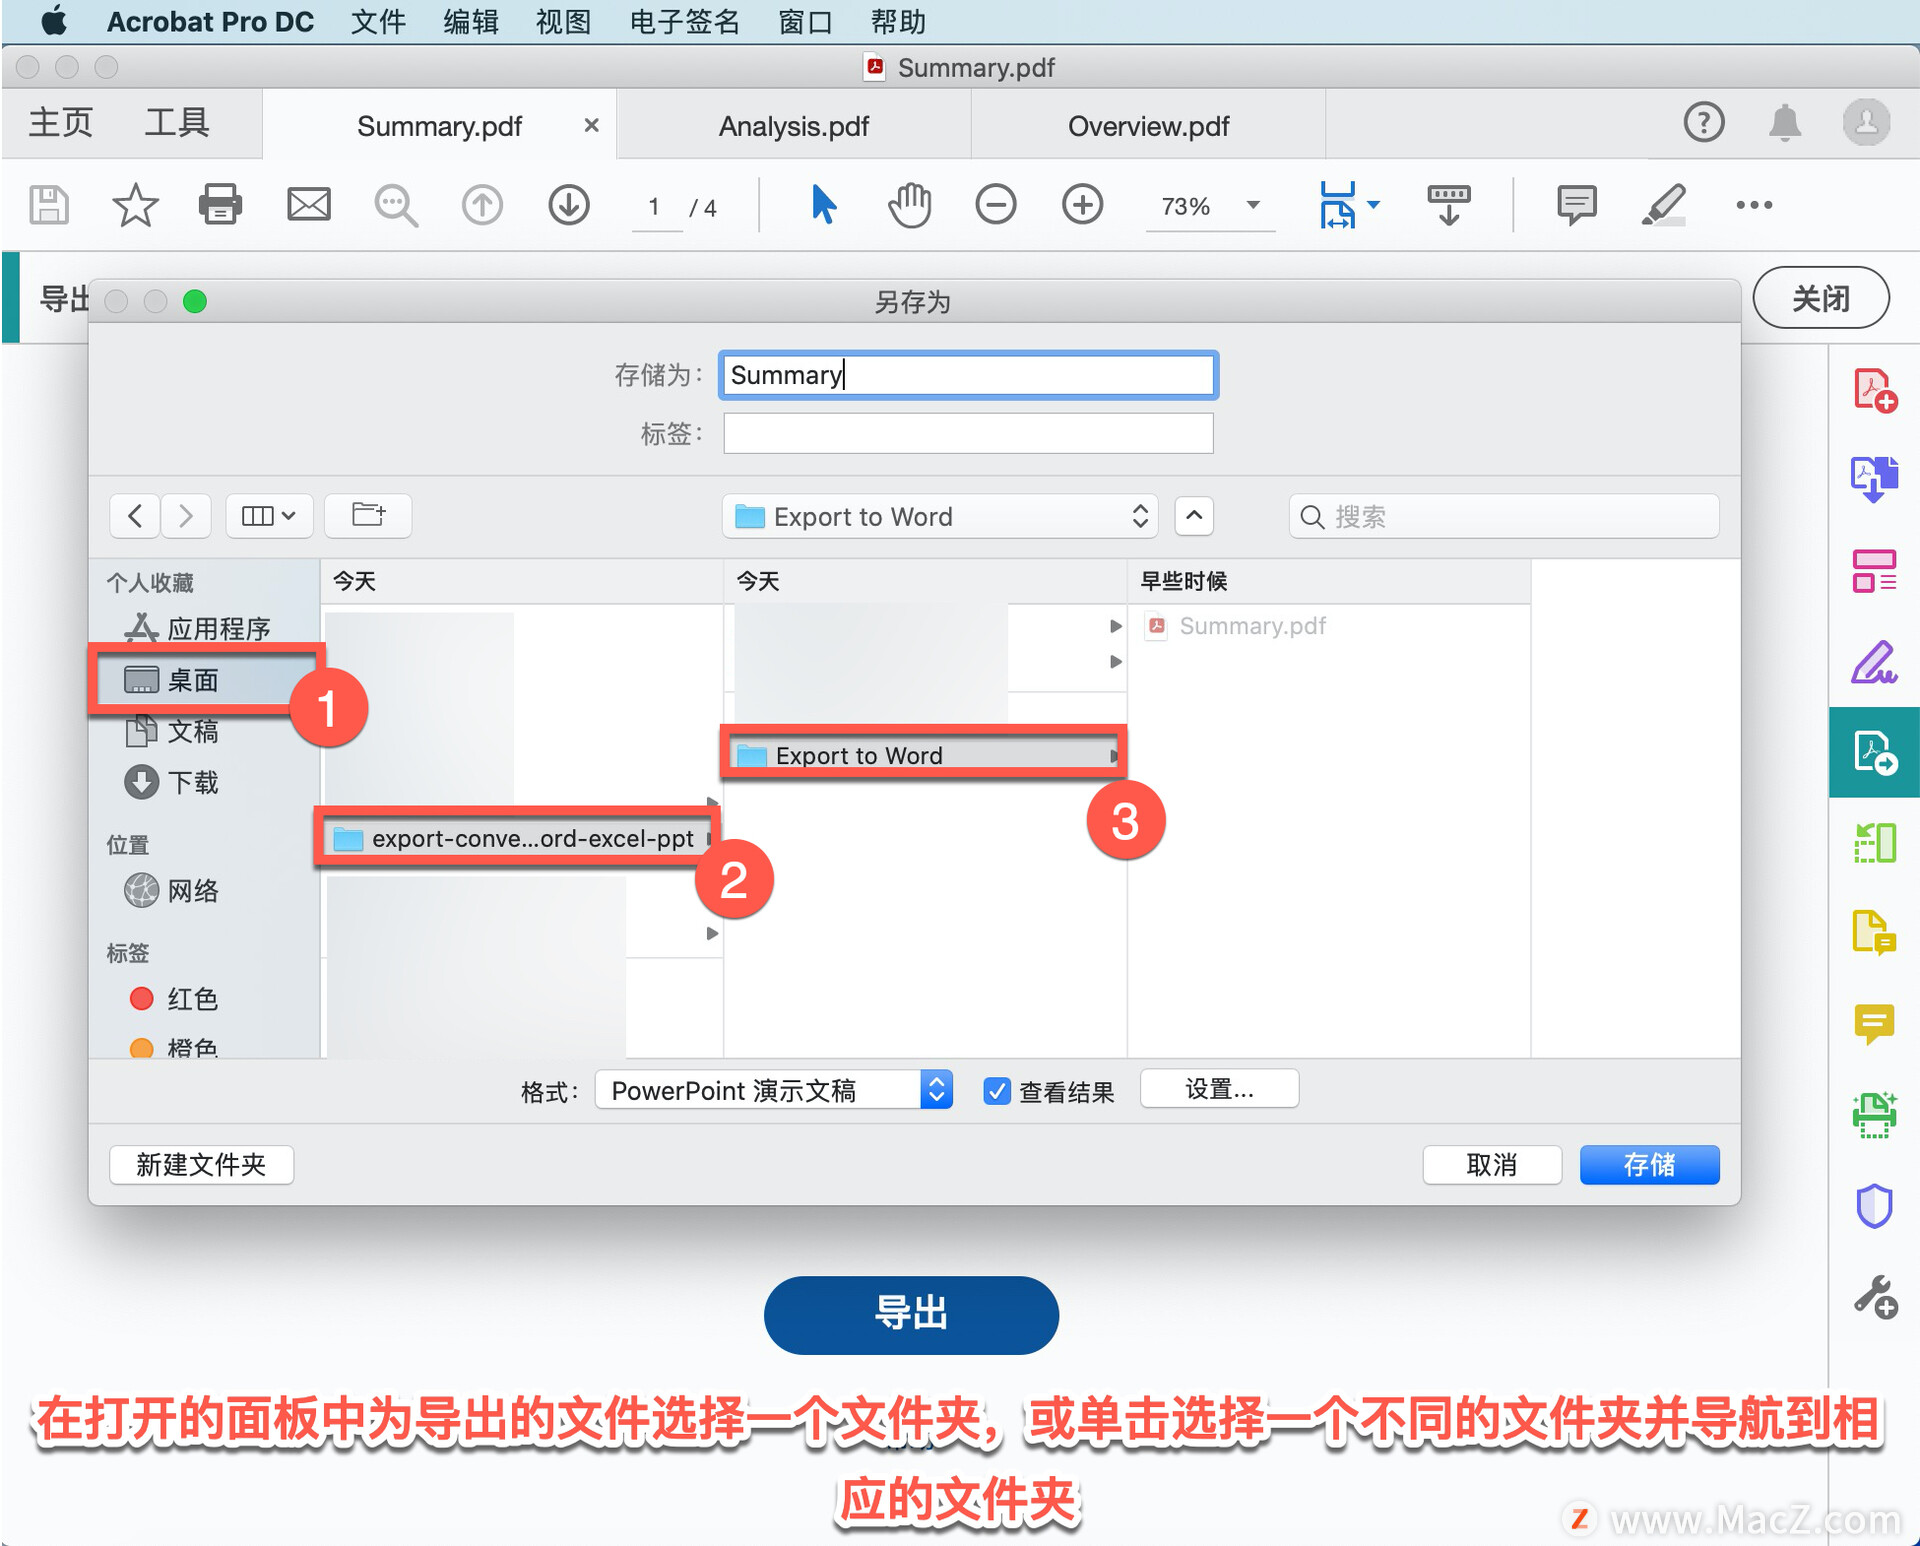Open the More Tools wrench icon
The height and width of the screenshot is (1546, 1920).
click(x=1874, y=1297)
